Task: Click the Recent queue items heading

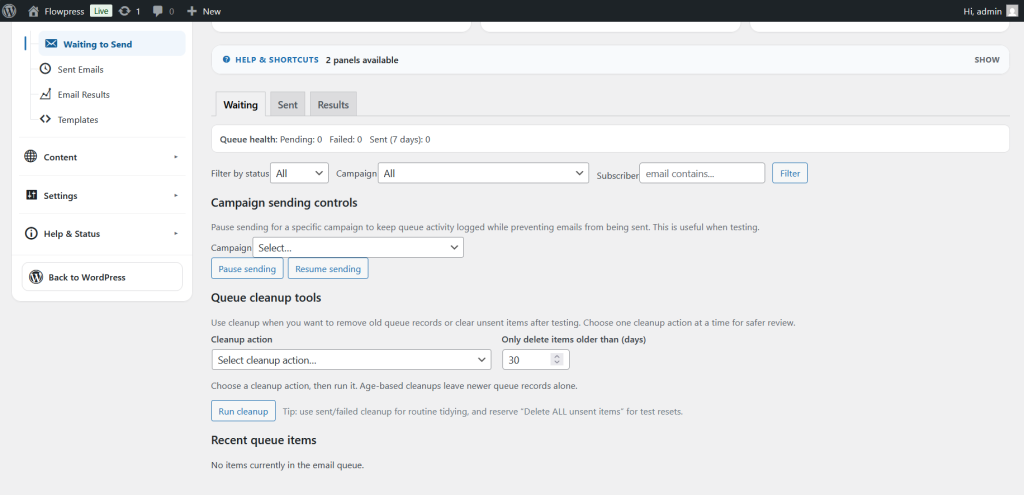Action: click(264, 440)
